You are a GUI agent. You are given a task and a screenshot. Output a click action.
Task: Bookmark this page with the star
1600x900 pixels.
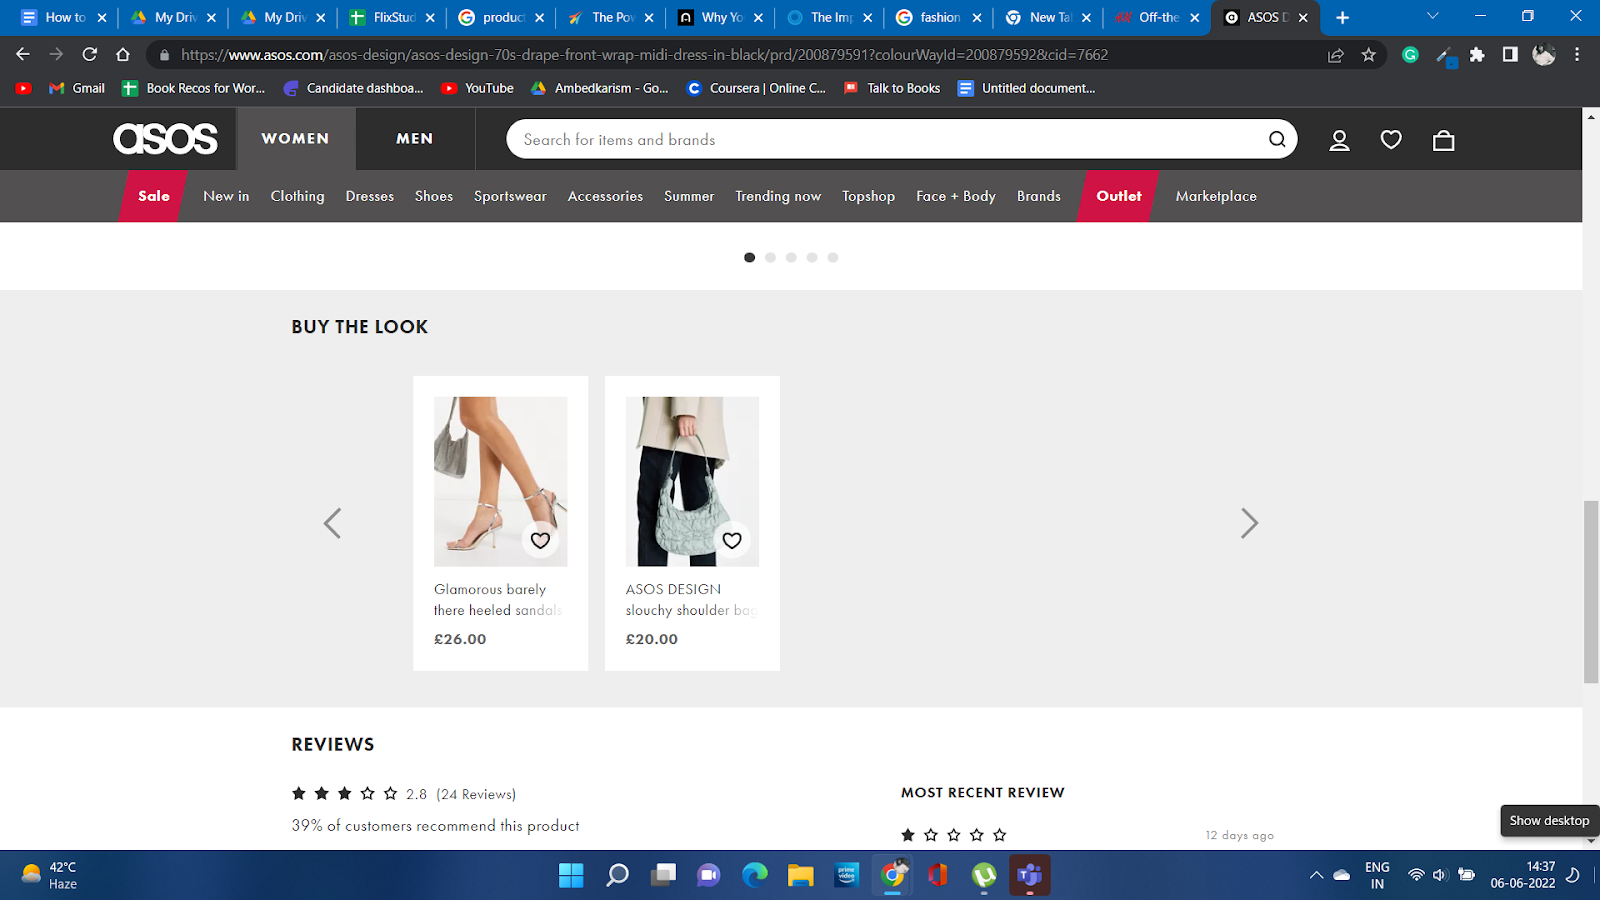point(1369,55)
